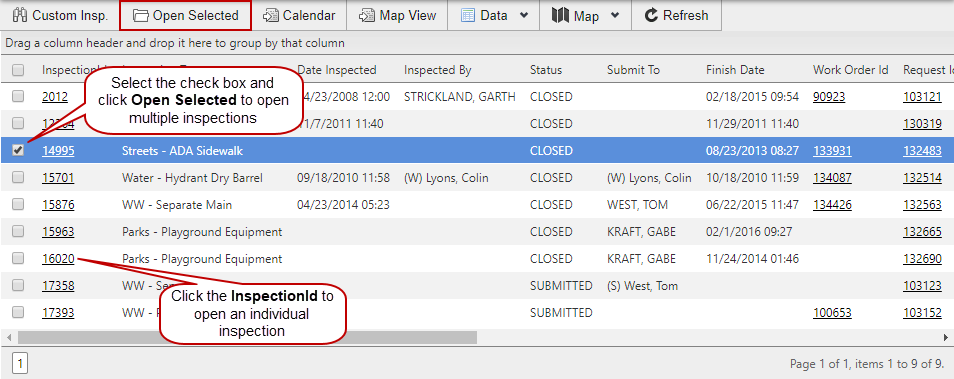
Task: Click the scrollbar left arrow
Action: 8,337
